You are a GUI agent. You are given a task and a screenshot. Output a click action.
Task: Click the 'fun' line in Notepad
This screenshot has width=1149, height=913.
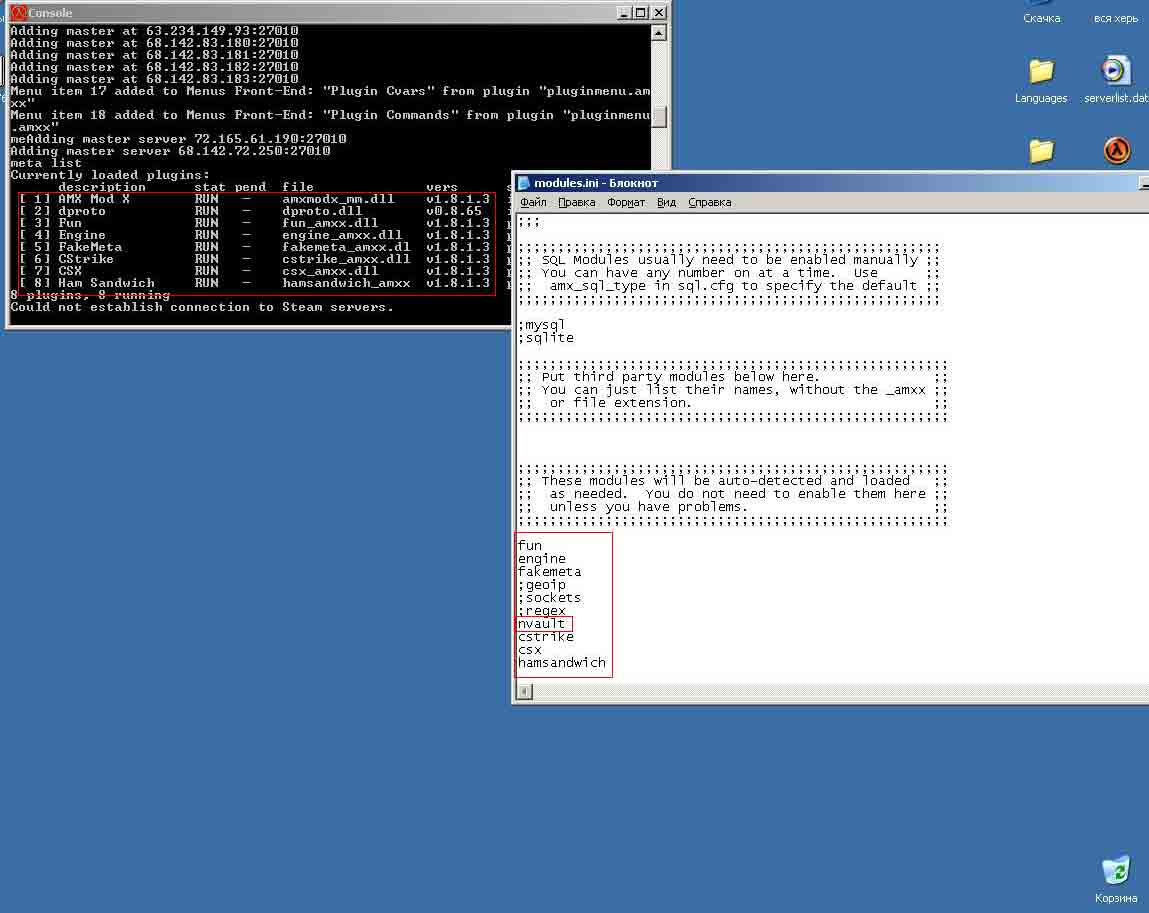(530, 545)
